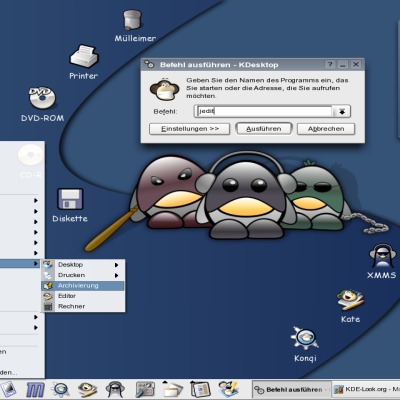Image resolution: width=400 pixels, height=400 pixels.
Task: Click the gear icon in dialog title bar
Action: pos(149,64)
